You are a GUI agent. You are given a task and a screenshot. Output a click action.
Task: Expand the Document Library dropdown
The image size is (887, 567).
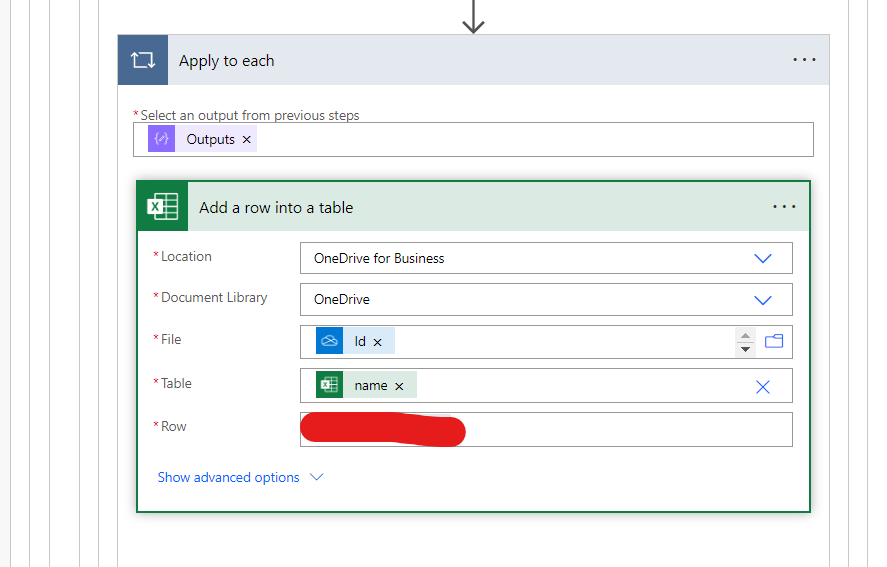[762, 300]
